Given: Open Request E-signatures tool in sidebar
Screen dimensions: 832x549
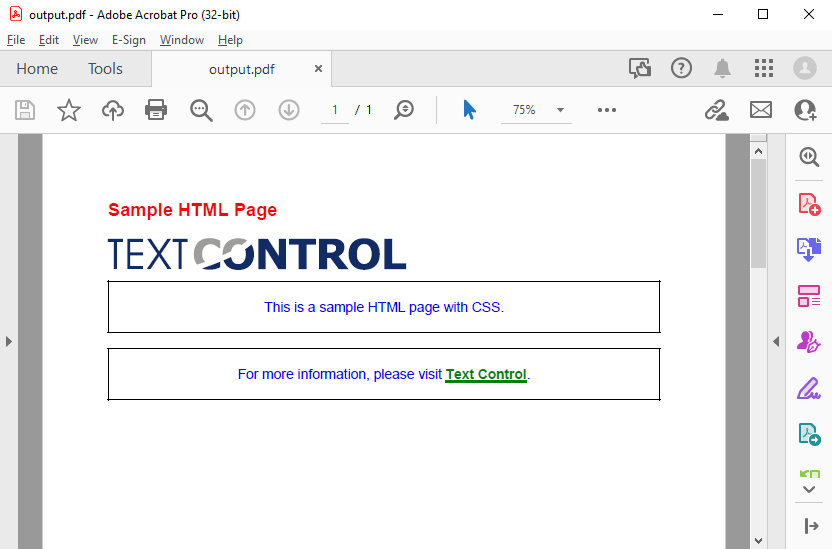Looking at the screenshot, I should point(809,342).
